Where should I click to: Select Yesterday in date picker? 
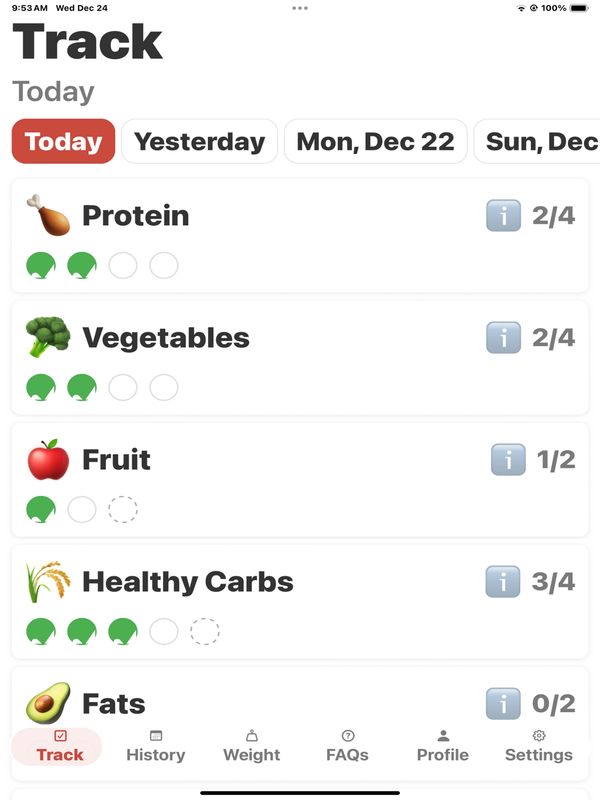pyautogui.click(x=199, y=142)
